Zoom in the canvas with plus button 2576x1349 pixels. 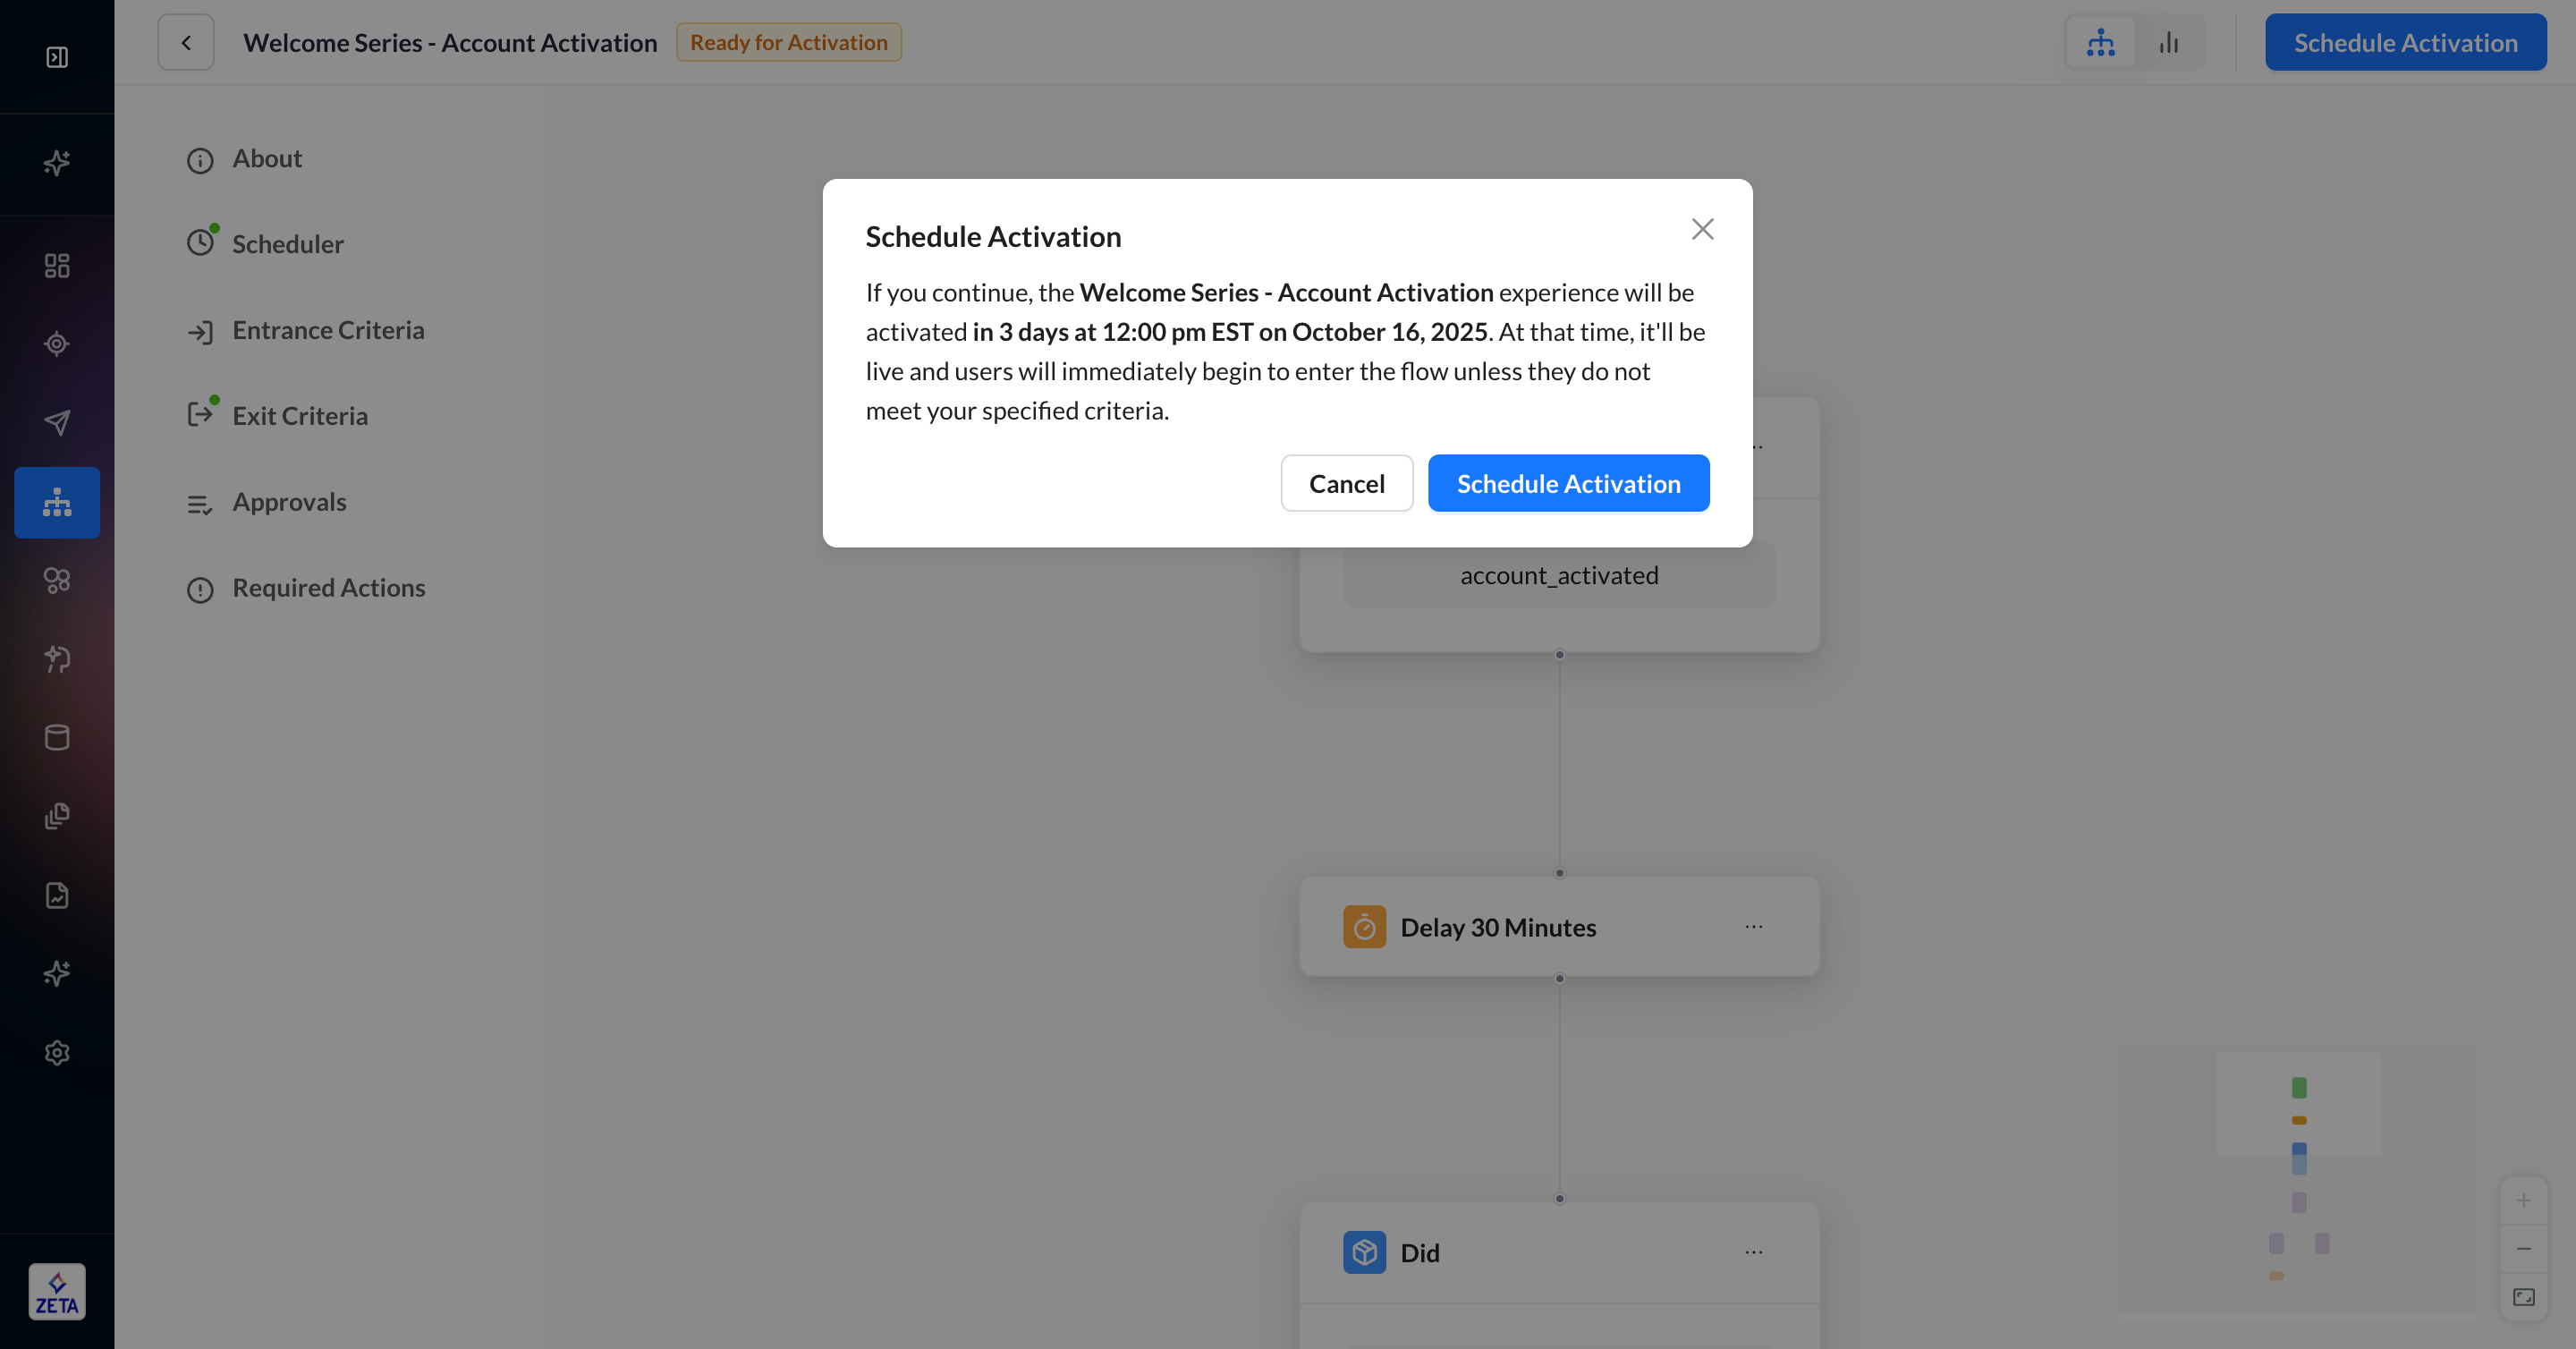2523,1200
